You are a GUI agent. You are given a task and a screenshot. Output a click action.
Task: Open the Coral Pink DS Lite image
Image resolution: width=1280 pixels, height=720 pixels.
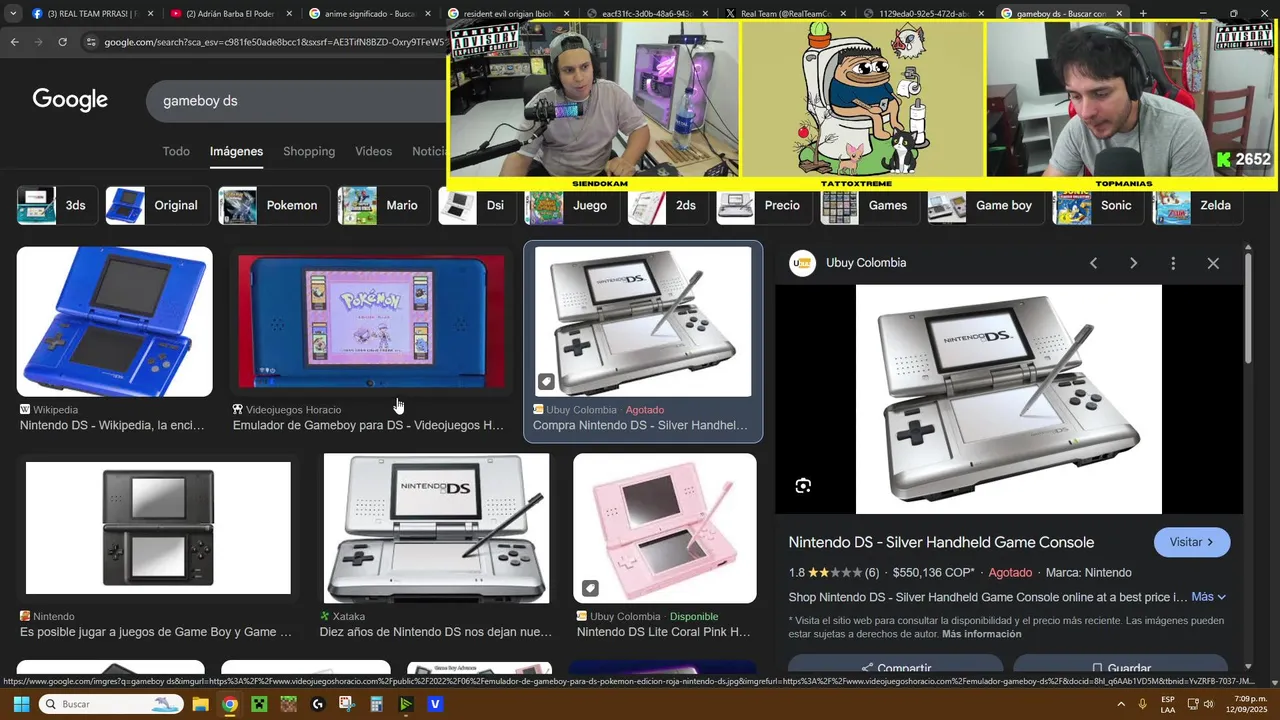coord(665,528)
